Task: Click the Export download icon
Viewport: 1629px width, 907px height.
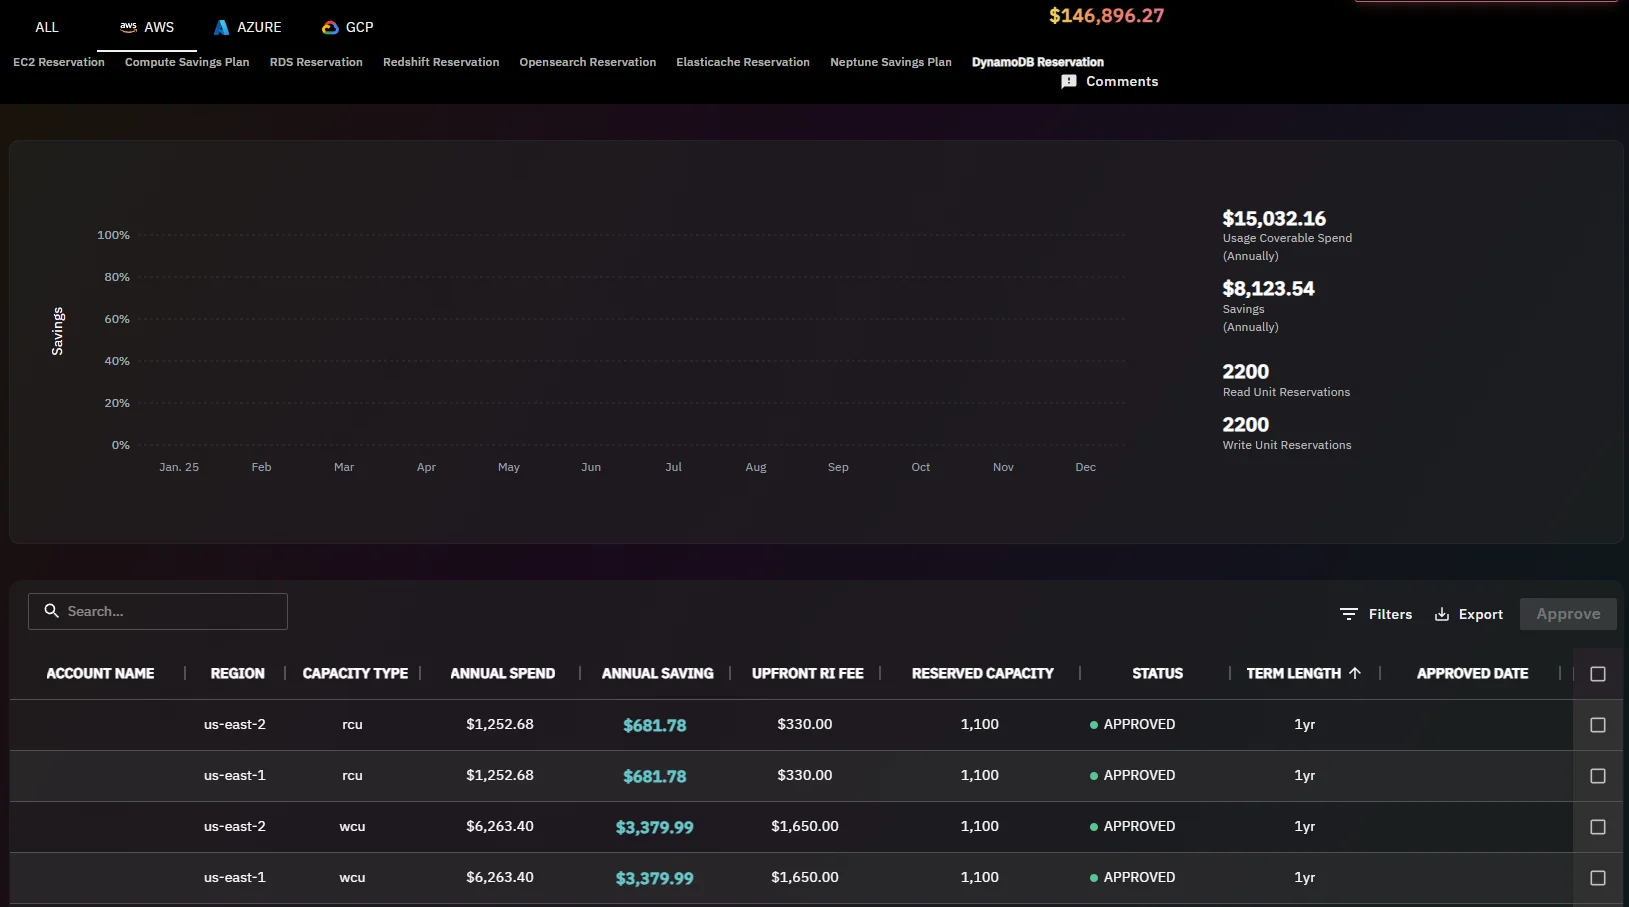Action: pyautogui.click(x=1442, y=614)
